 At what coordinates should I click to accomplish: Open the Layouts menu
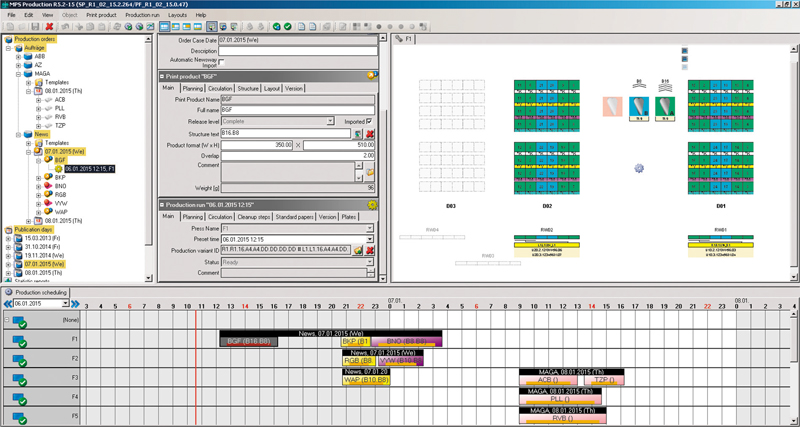177,16
